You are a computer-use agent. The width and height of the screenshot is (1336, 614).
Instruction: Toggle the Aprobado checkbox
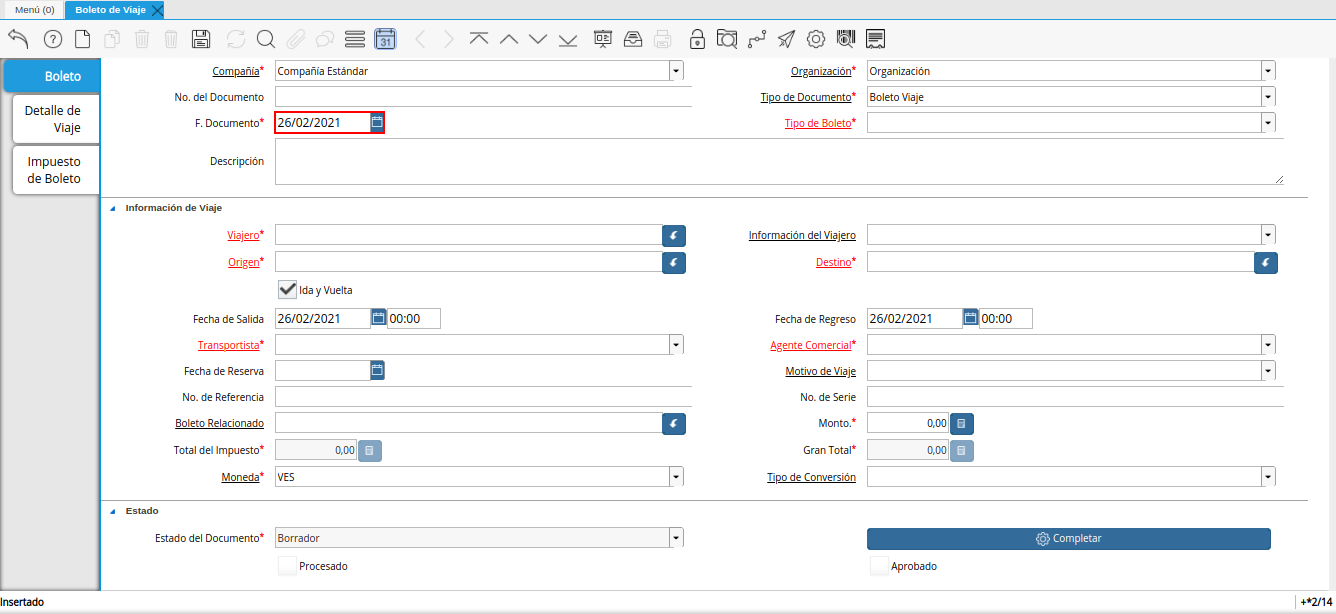879,566
